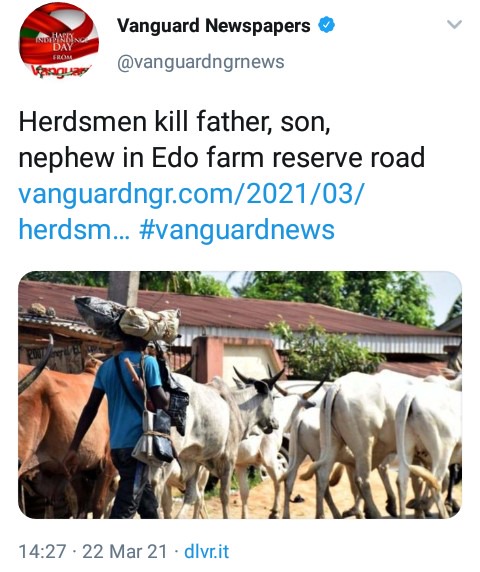The image size is (480, 572).
Task: Open the attached cattle photo
Action: point(240,395)
